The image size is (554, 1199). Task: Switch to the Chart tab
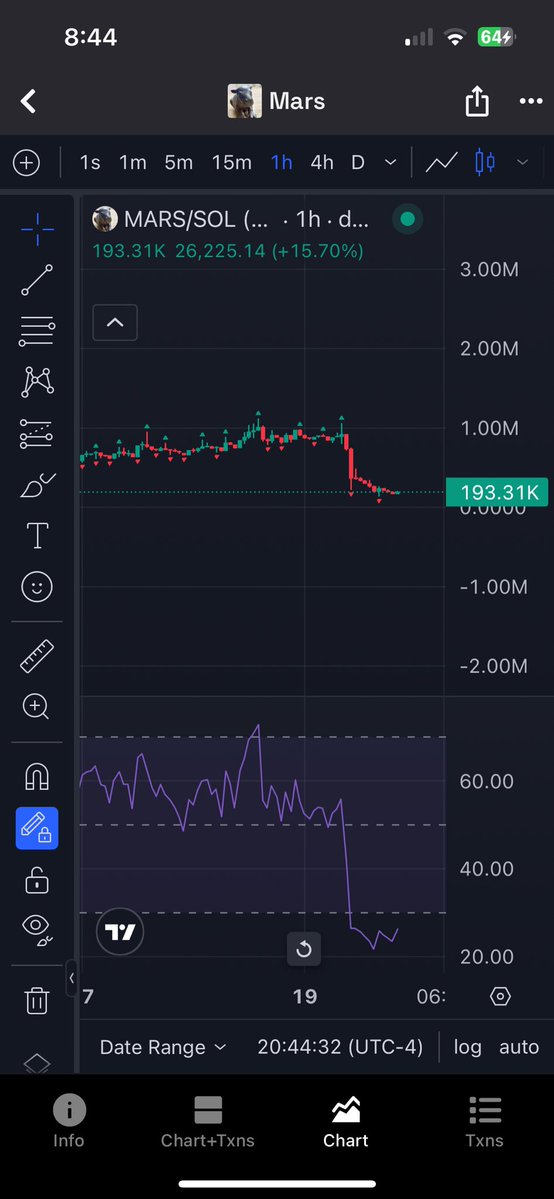(x=346, y=1122)
